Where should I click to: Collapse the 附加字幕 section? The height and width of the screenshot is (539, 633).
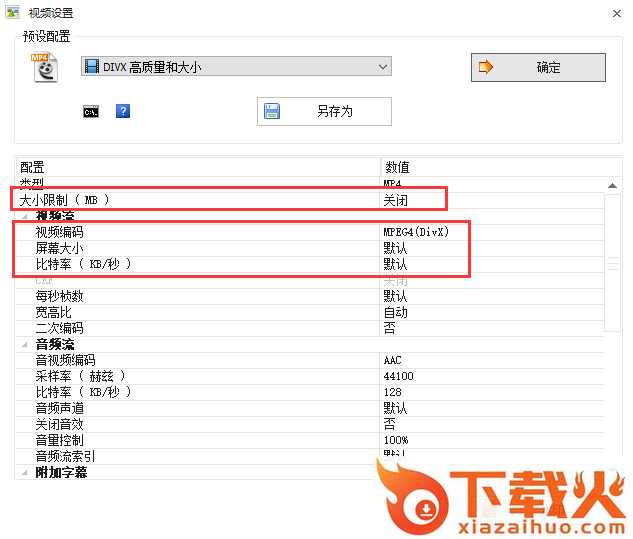click(24, 472)
